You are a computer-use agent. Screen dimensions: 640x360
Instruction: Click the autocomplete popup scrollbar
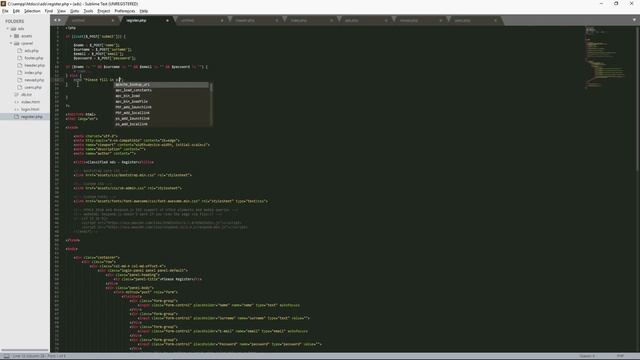pos(211,104)
